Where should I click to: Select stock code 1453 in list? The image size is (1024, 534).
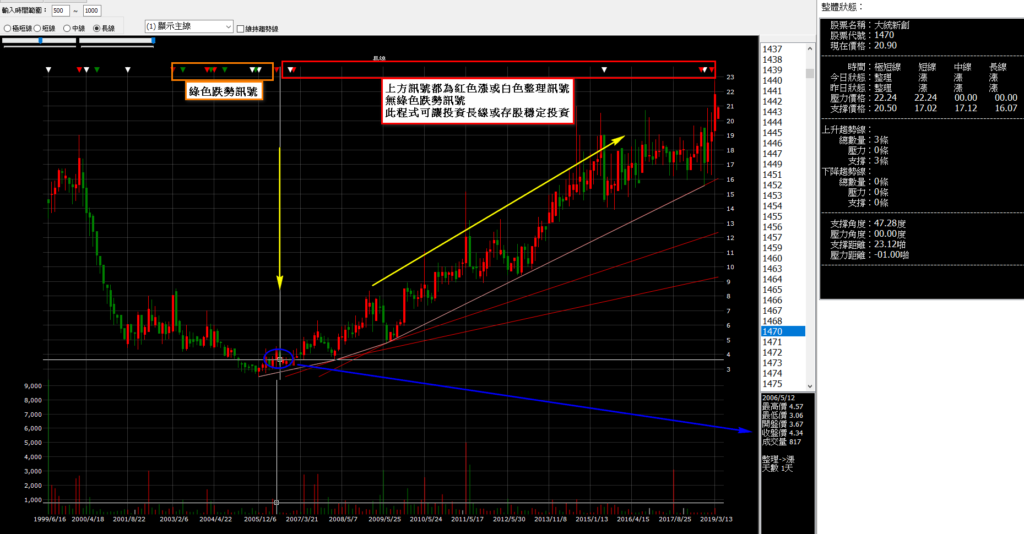click(782, 195)
